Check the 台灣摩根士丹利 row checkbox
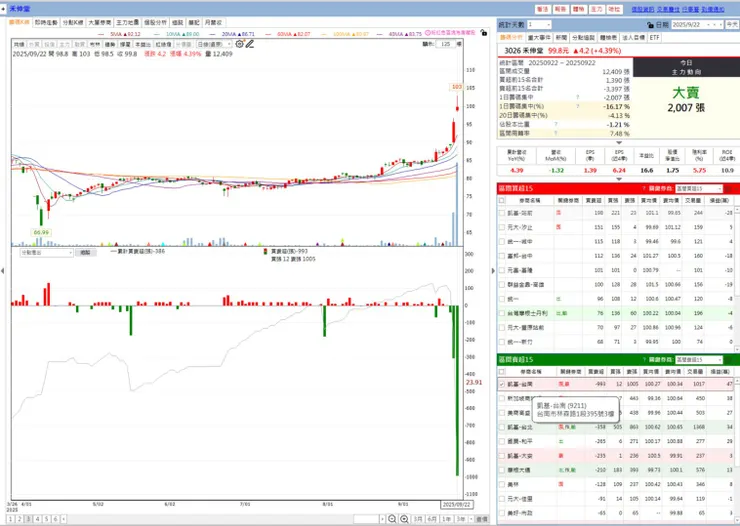 pos(502,313)
